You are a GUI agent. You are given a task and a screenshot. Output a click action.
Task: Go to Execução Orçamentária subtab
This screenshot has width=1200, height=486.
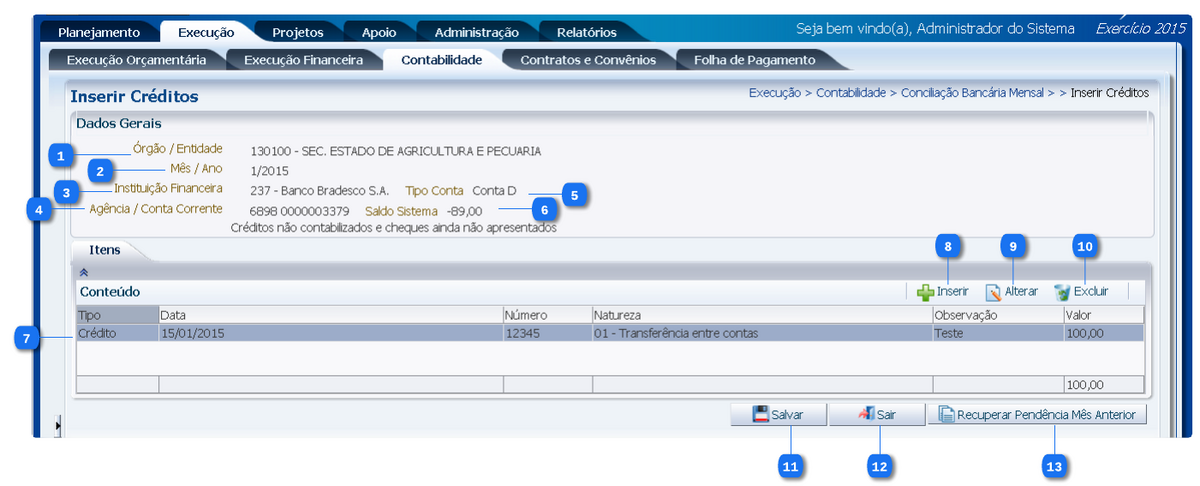[x=136, y=60]
